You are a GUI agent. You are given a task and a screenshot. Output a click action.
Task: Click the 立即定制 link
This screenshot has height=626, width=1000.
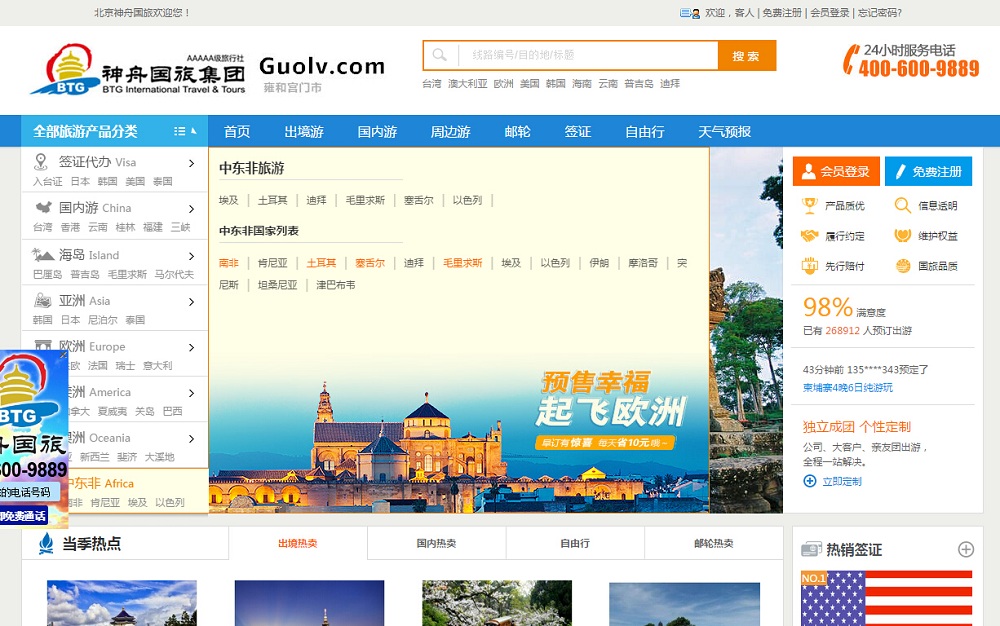point(842,481)
